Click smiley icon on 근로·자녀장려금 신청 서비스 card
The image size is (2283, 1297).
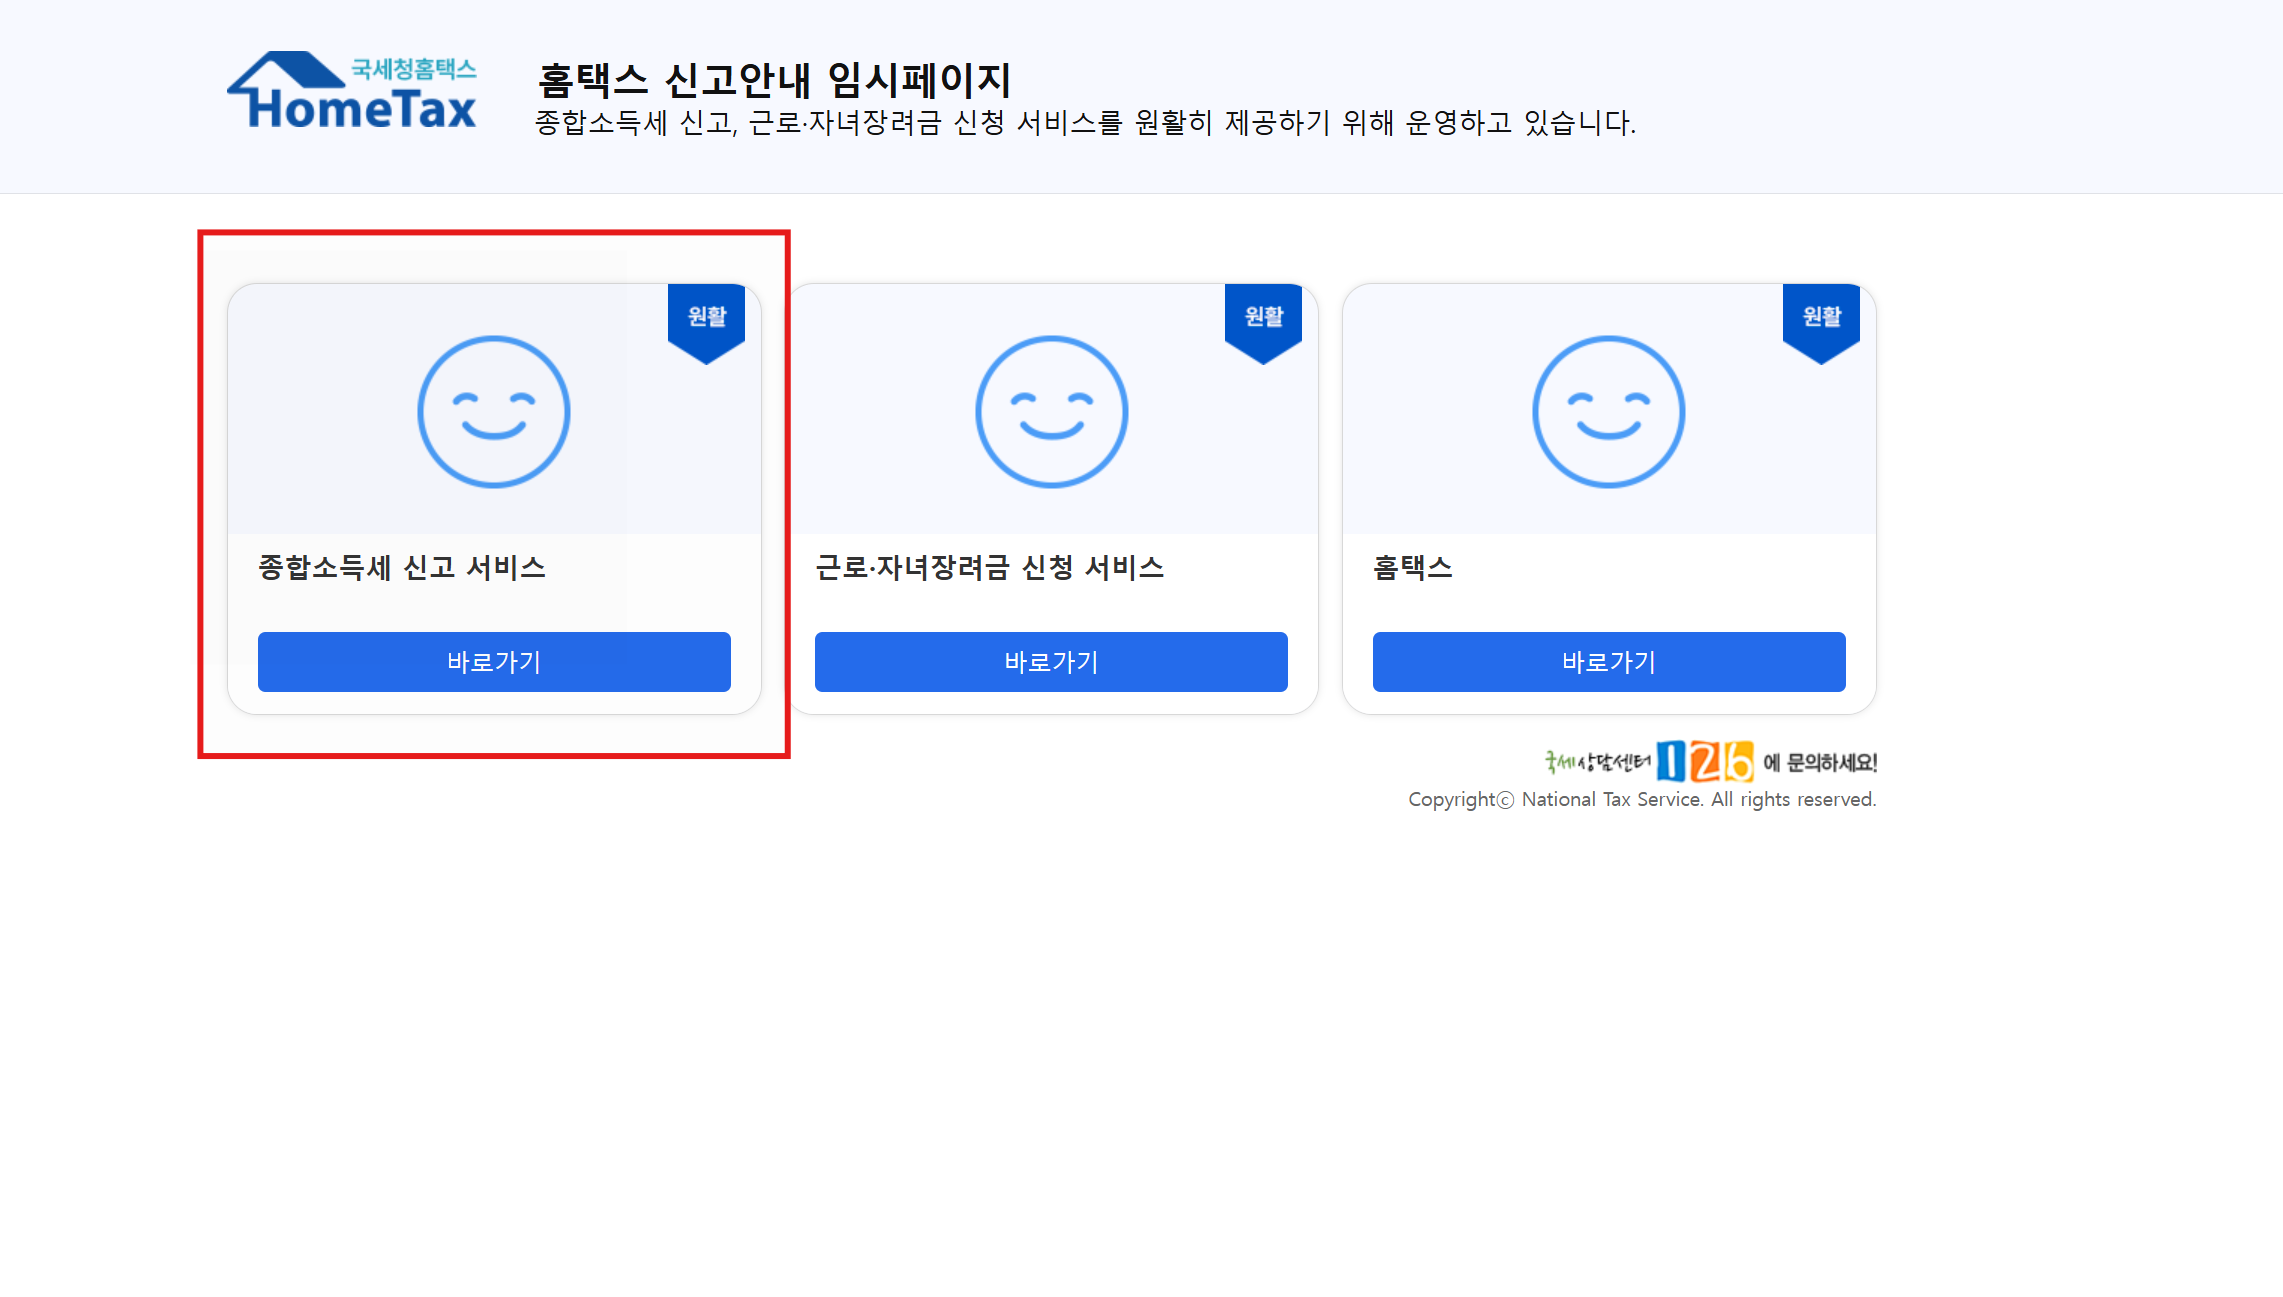click(x=1051, y=412)
